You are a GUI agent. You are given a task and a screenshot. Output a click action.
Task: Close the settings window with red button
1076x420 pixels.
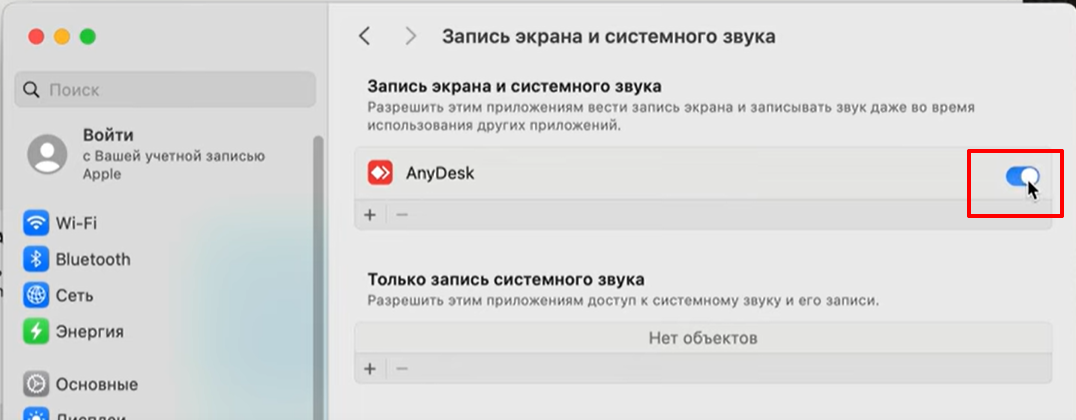pyautogui.click(x=36, y=36)
